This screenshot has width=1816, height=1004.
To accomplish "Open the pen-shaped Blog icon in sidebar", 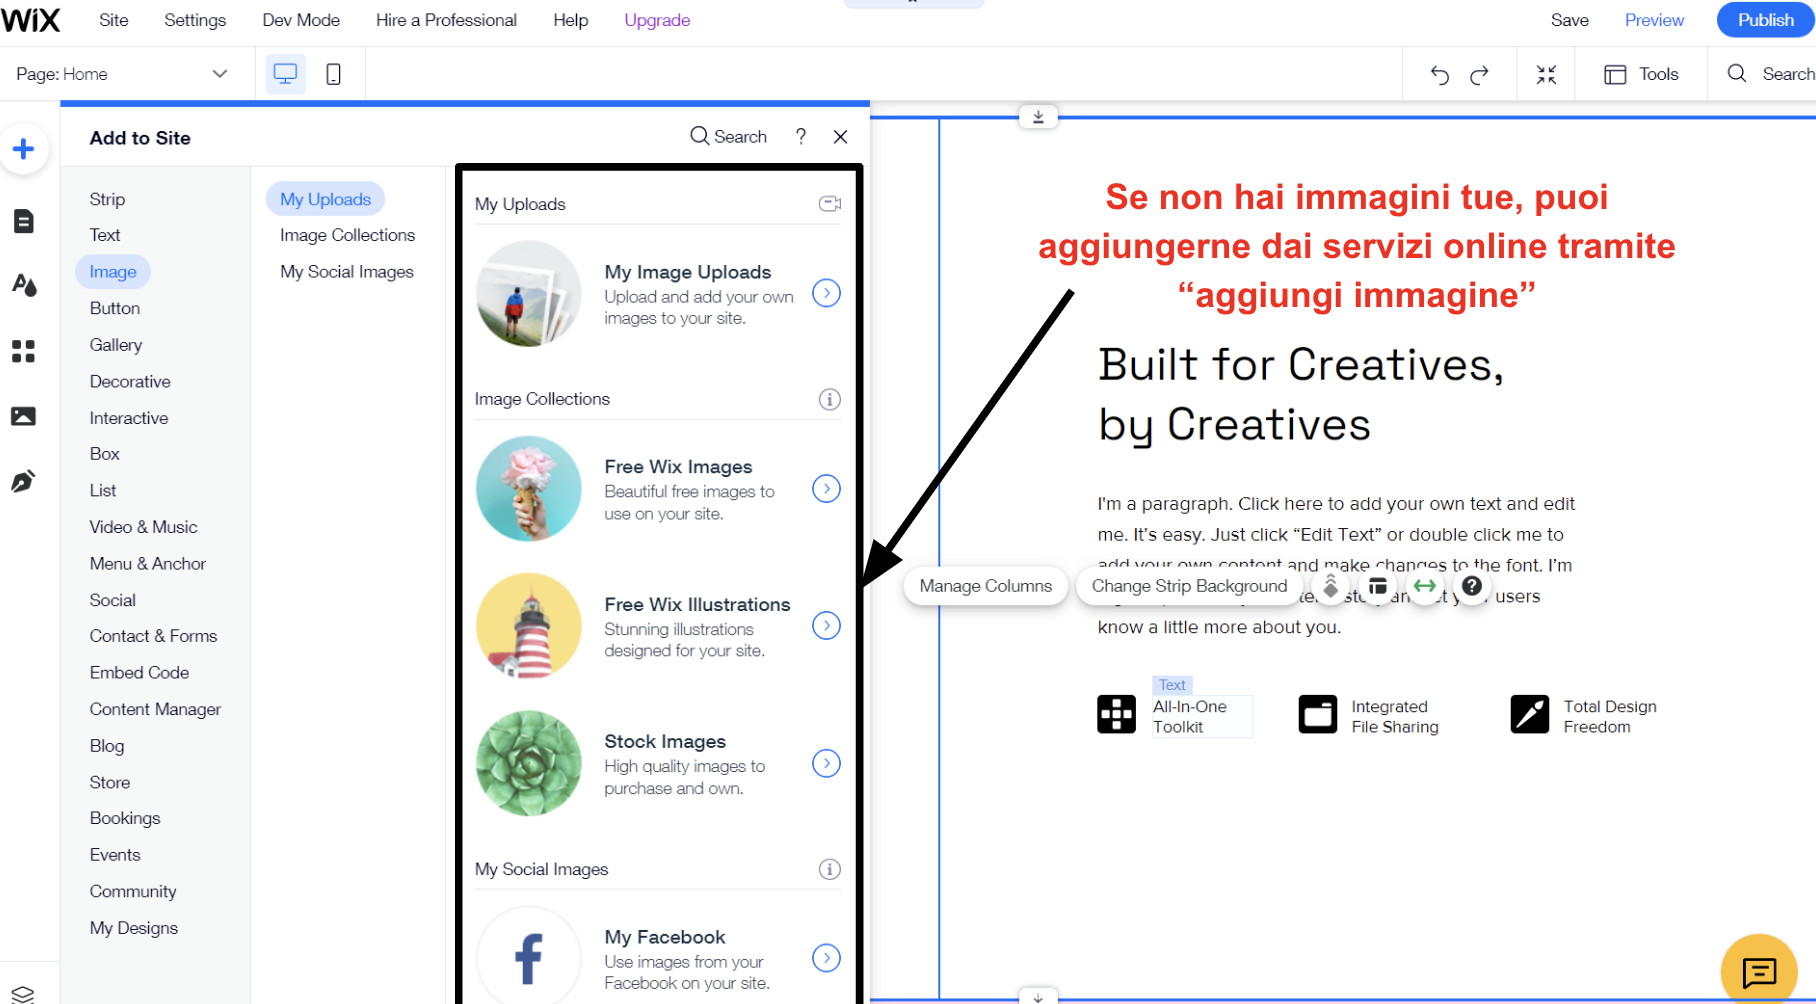I will click(23, 481).
